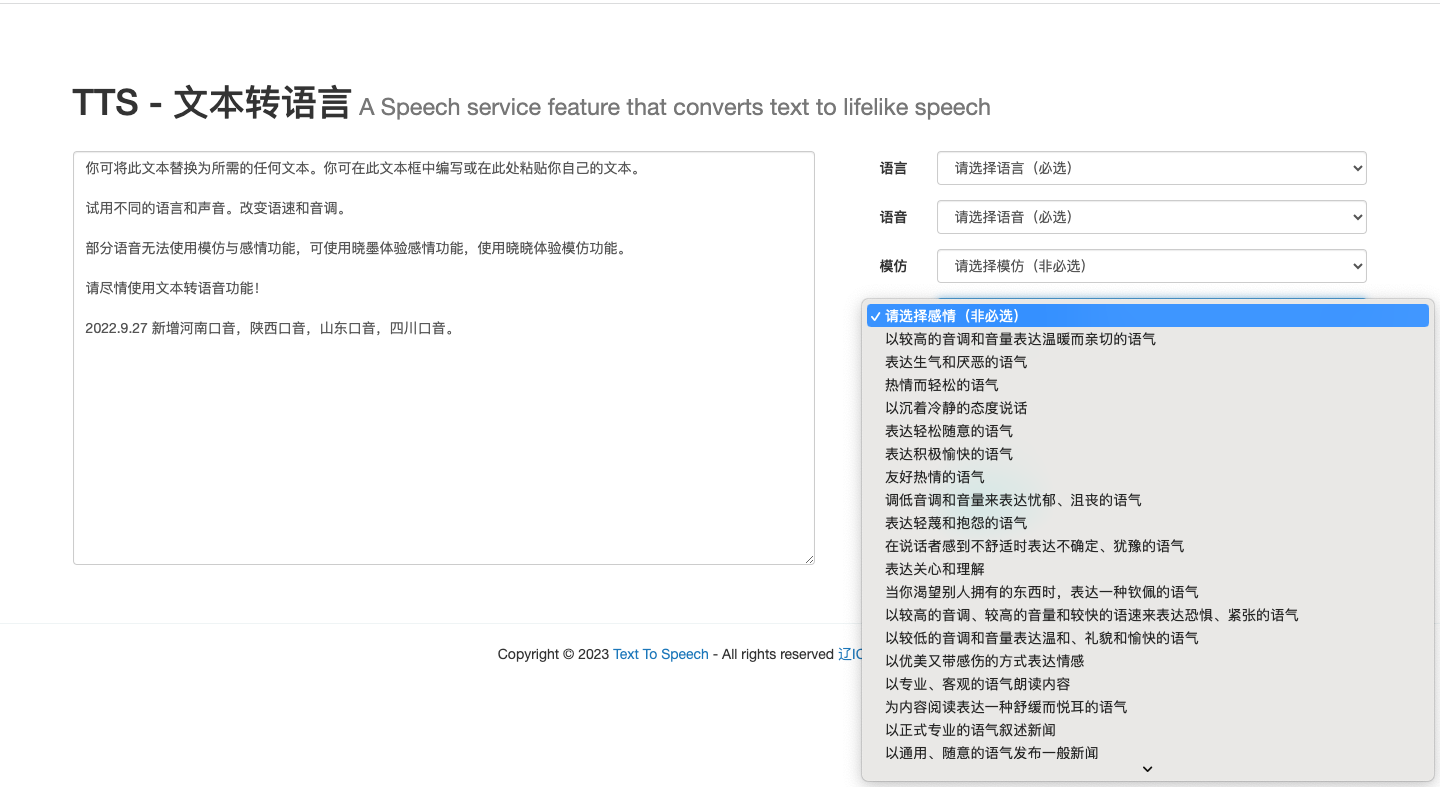Choose 以通用、随意的语气发布一般新闻 option

pyautogui.click(x=991, y=753)
